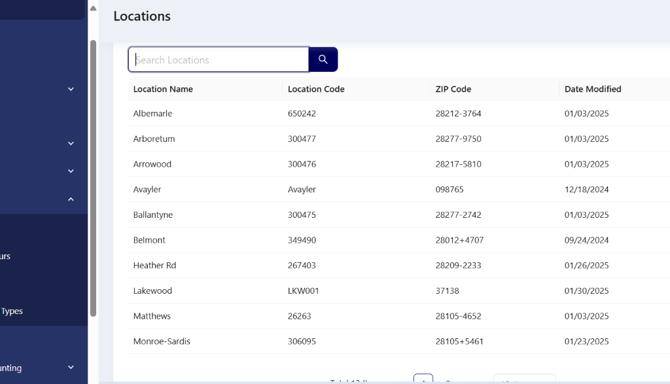Image resolution: width=670 pixels, height=384 pixels.
Task: Expand the topmost collapsed sidebar section chevron
Action: [x=71, y=89]
